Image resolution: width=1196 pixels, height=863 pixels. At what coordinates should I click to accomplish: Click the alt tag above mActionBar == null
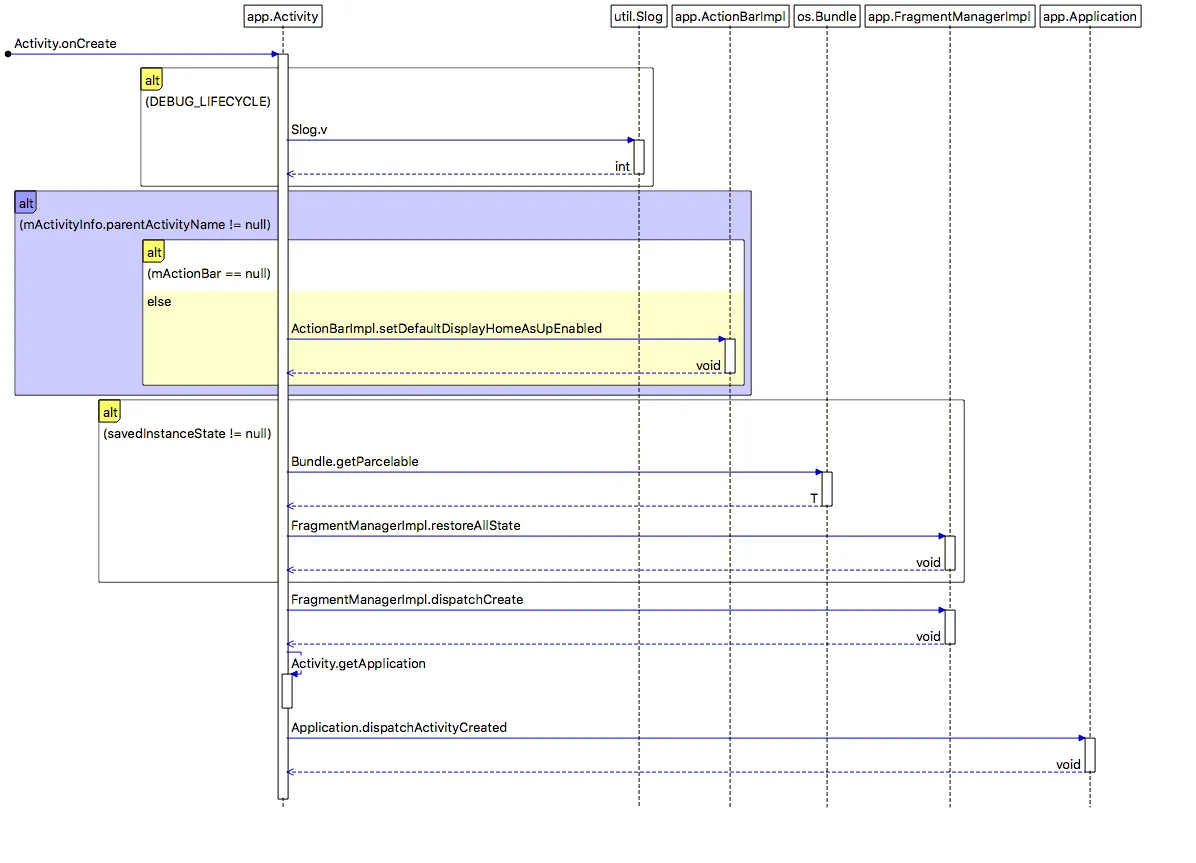click(154, 252)
